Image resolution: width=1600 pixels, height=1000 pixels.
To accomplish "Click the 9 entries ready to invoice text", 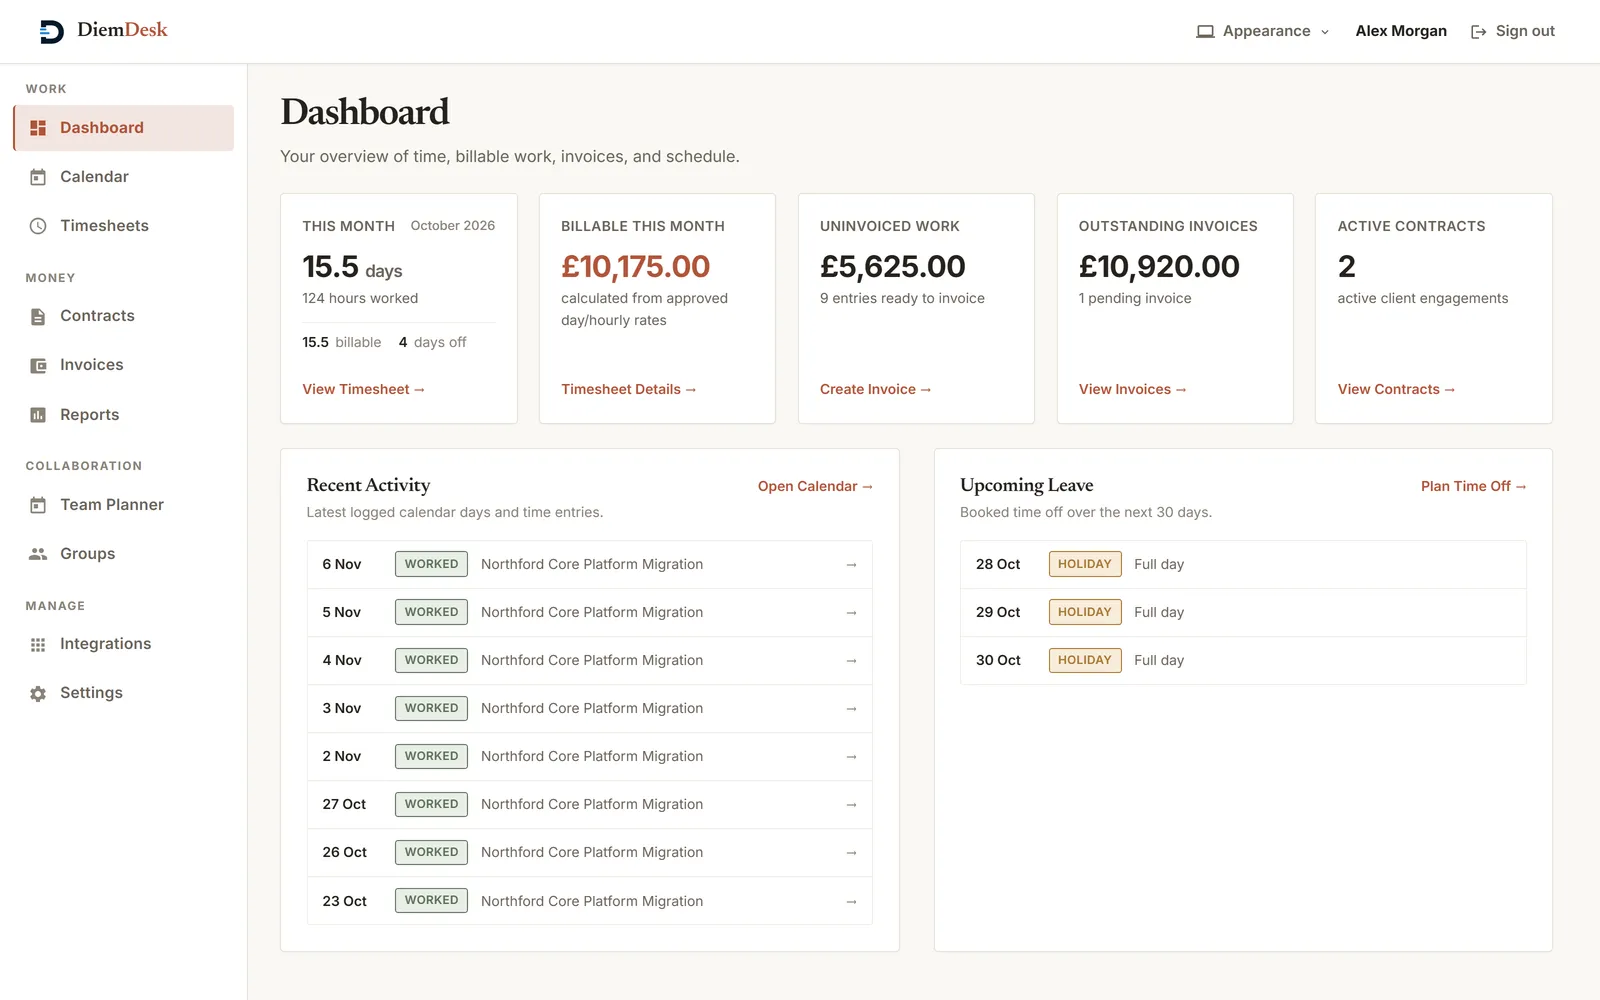I will tap(902, 298).
